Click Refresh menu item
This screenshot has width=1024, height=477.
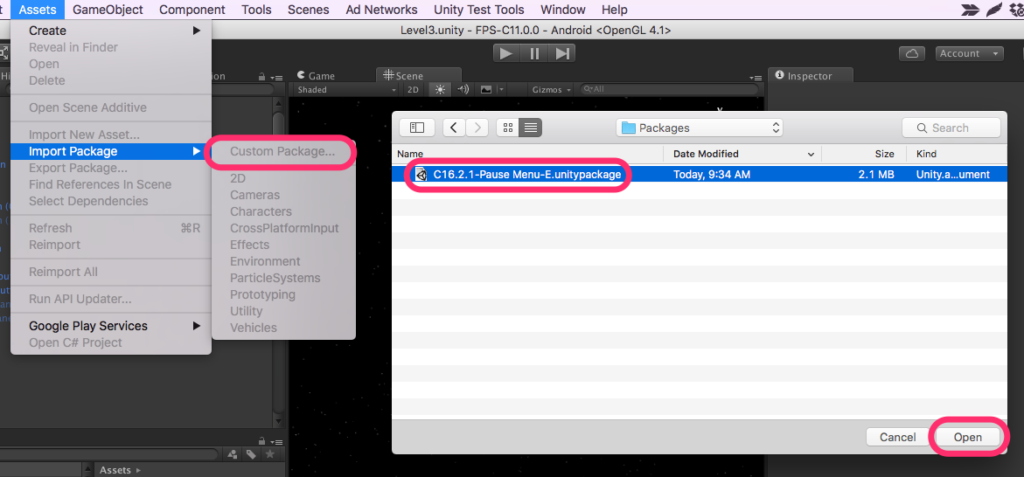point(111,228)
